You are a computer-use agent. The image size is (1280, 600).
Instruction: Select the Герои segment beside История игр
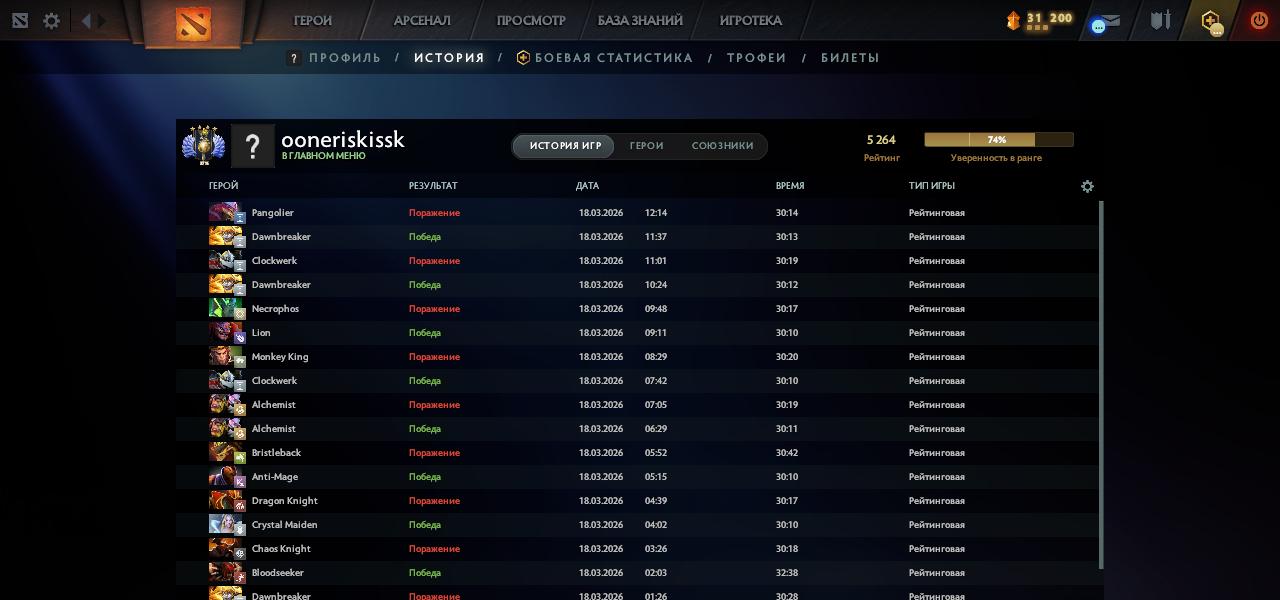pyautogui.click(x=646, y=146)
